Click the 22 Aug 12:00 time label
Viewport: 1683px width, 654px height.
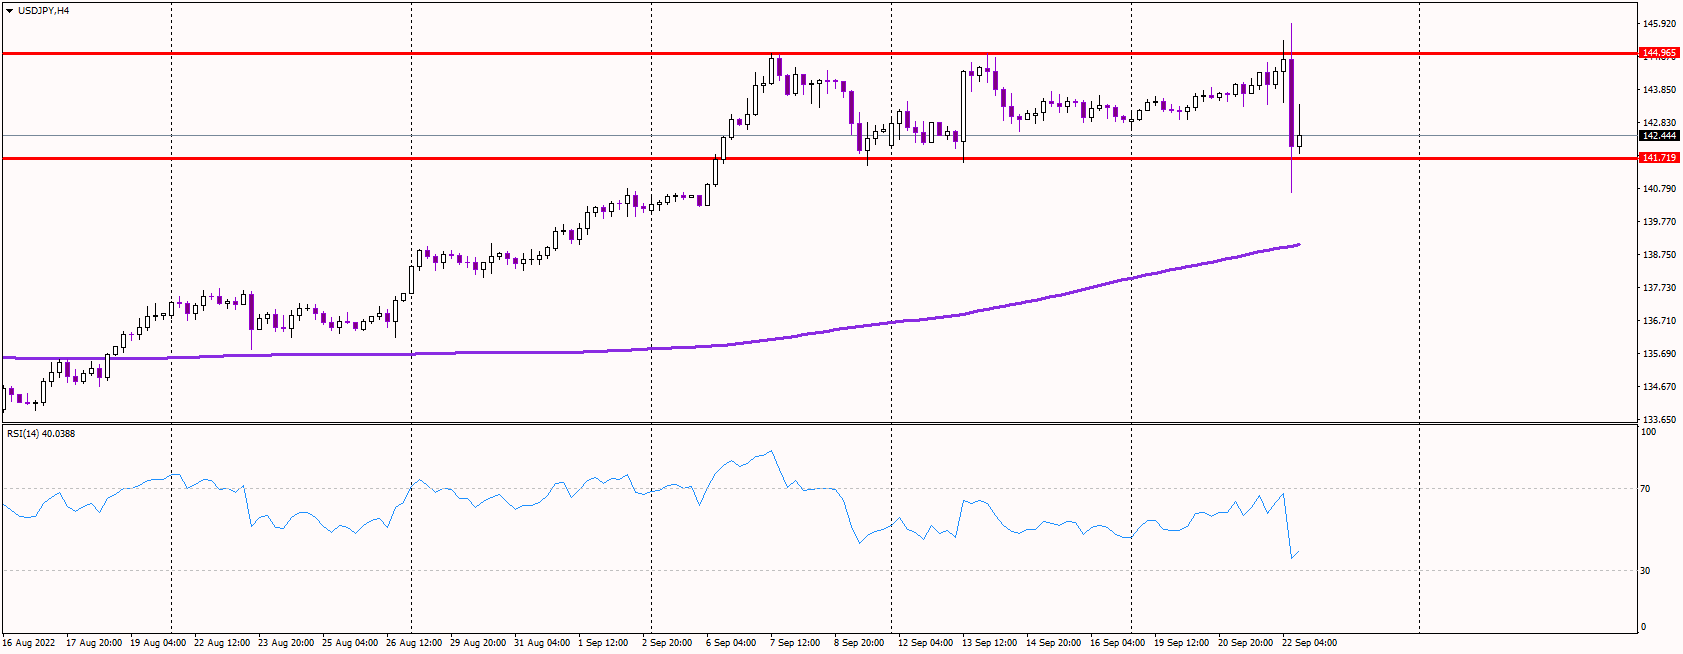pos(222,643)
